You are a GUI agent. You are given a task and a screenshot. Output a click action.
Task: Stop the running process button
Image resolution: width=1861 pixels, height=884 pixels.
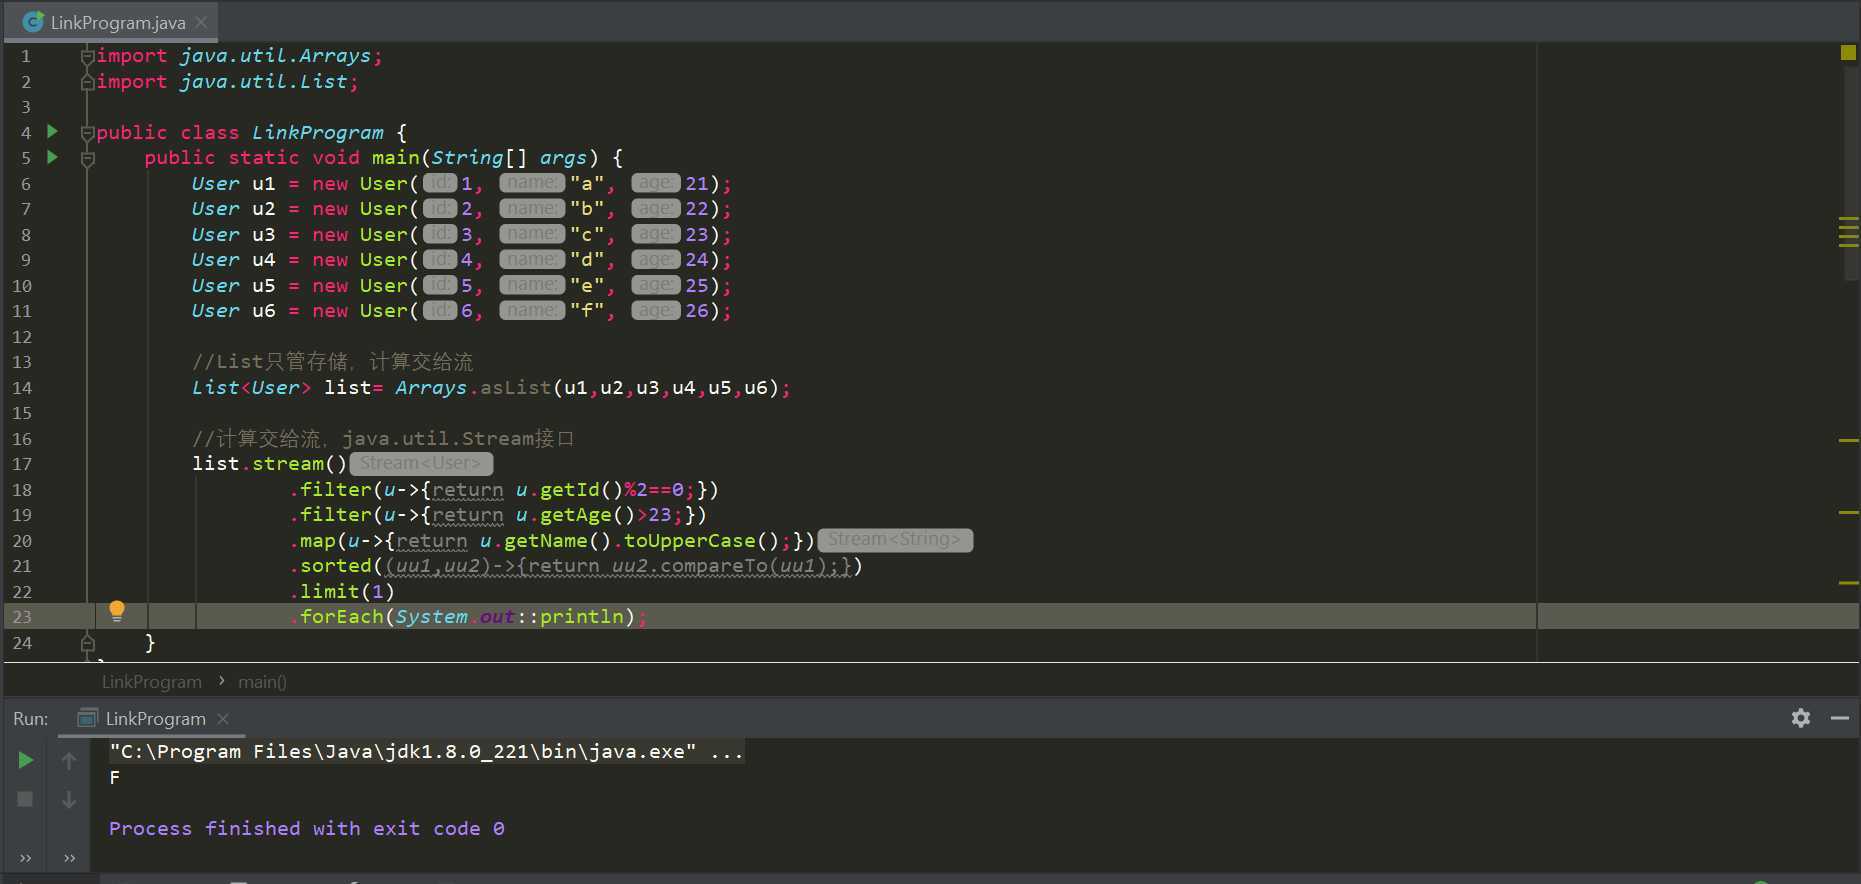[x=26, y=799]
